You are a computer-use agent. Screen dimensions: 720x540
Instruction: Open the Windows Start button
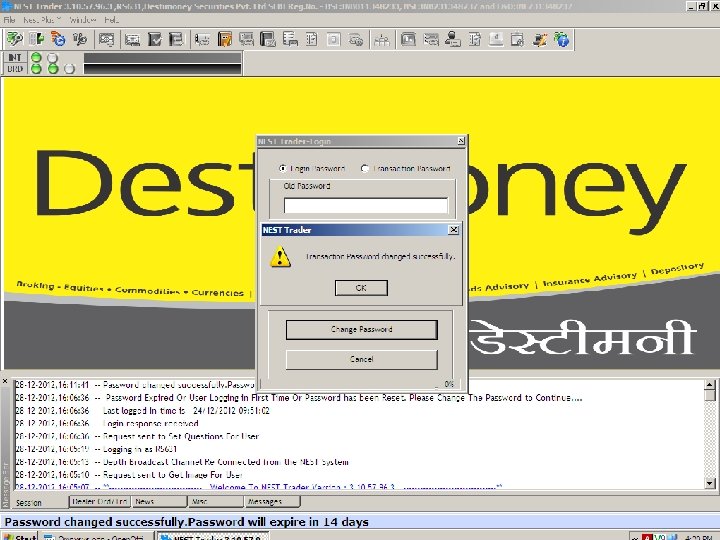pyautogui.click(x=19, y=536)
